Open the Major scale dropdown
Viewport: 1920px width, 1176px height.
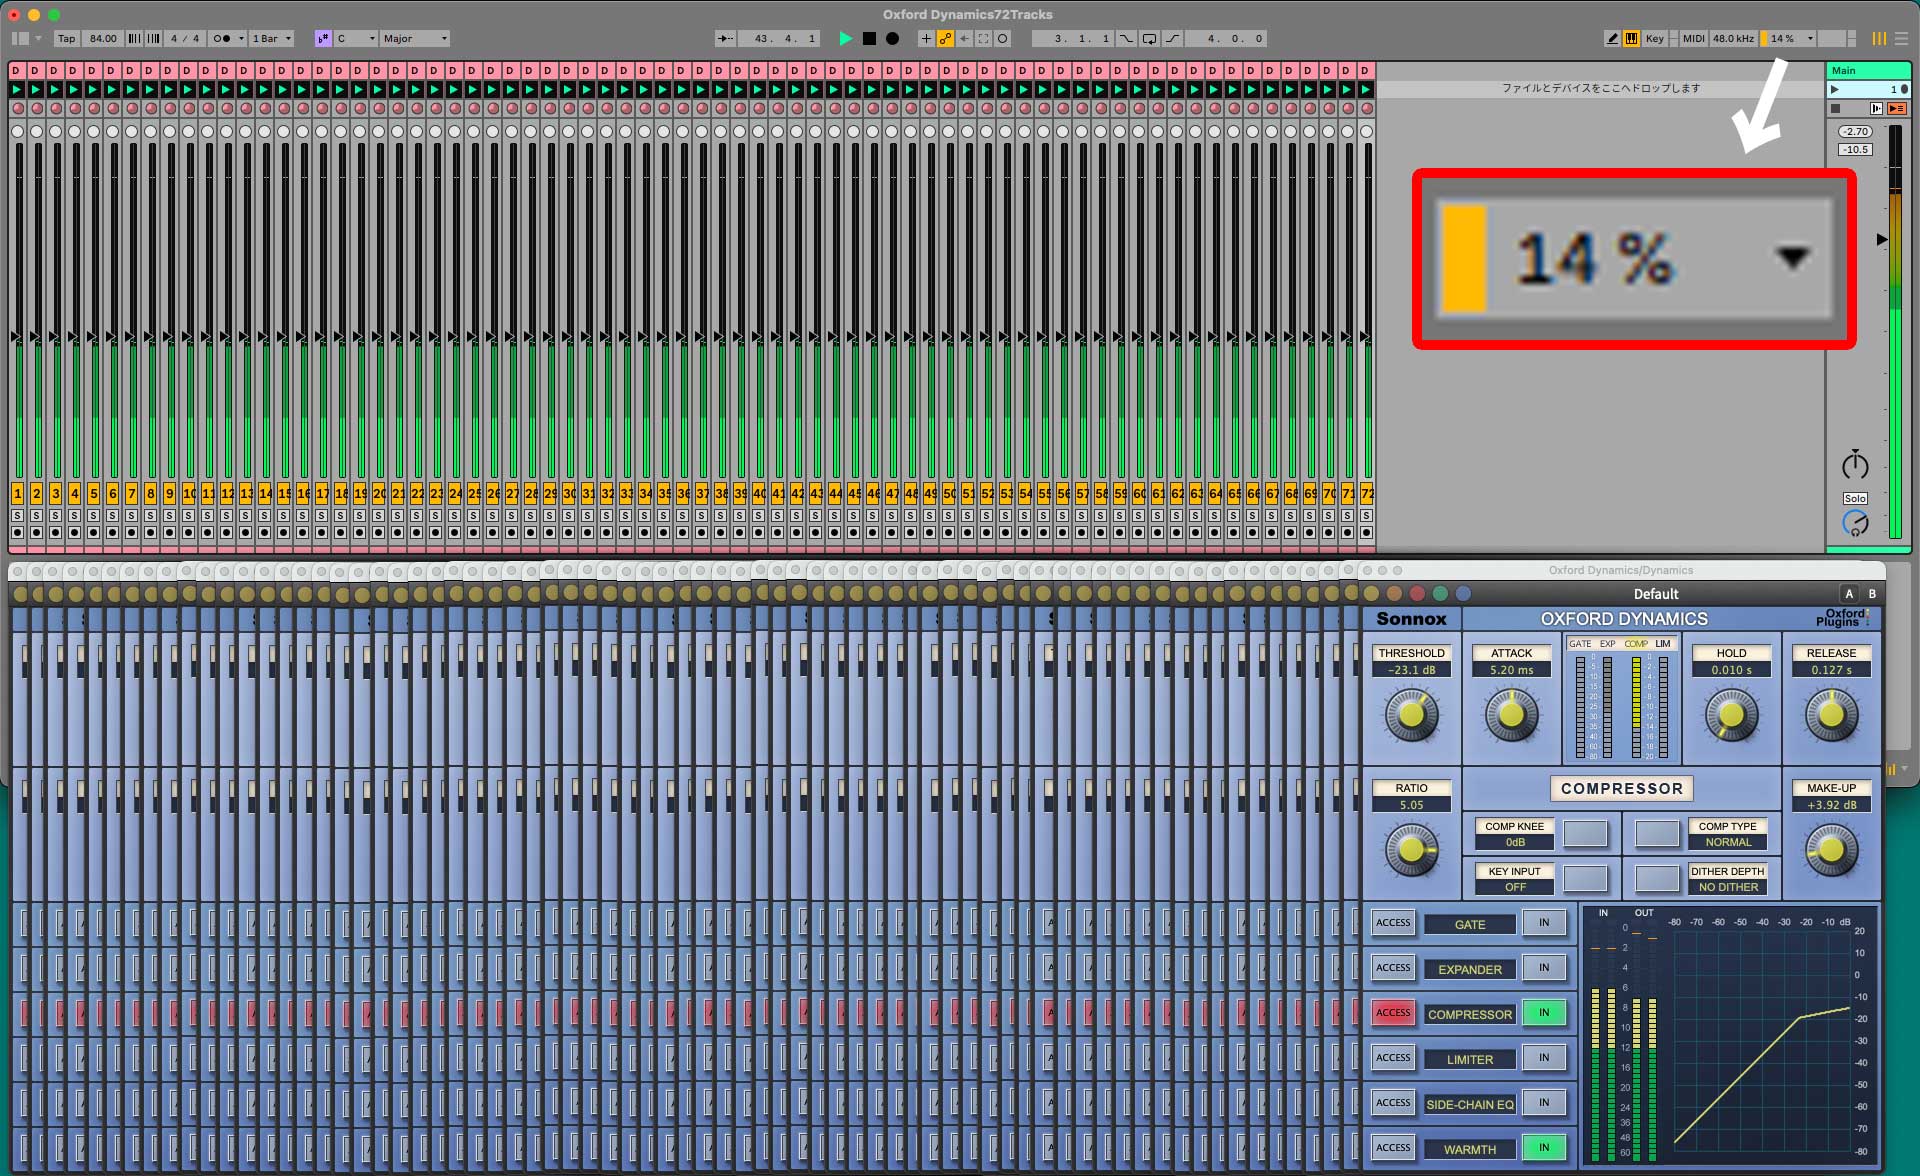click(x=415, y=39)
